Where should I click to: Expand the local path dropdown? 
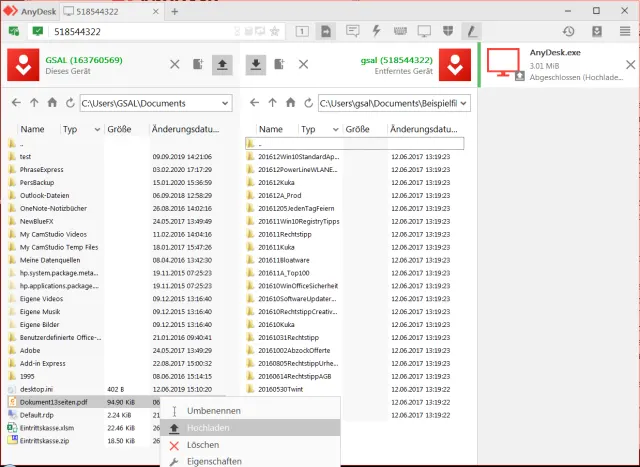(227, 102)
